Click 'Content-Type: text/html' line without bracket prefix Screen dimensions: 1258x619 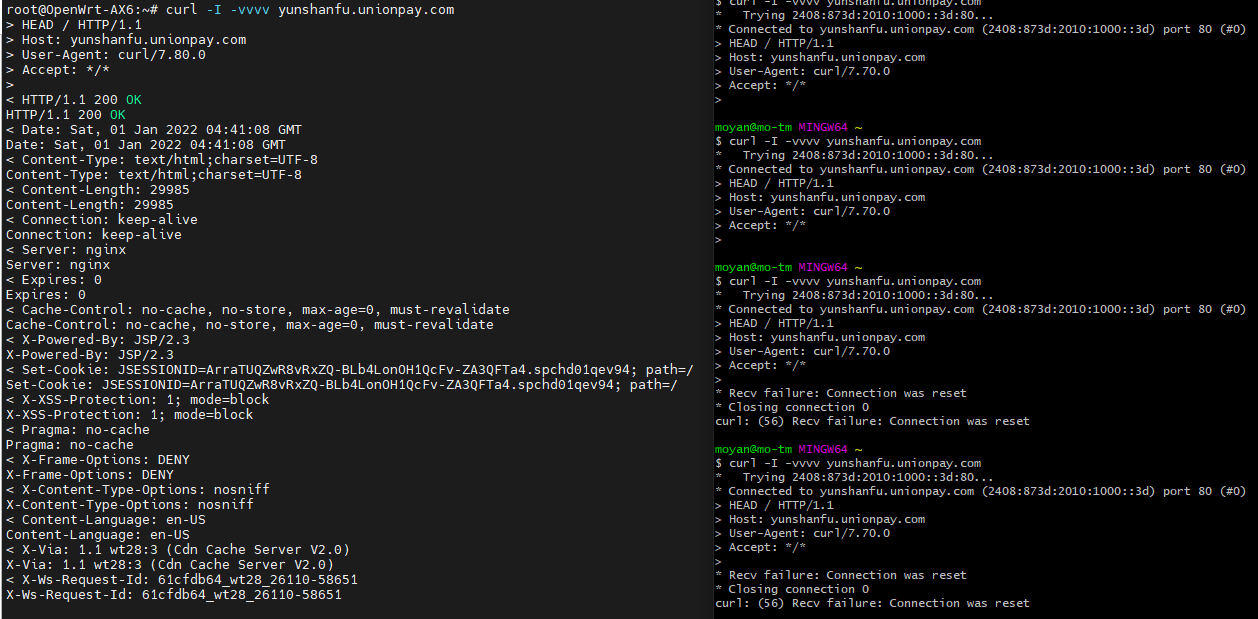153,175
